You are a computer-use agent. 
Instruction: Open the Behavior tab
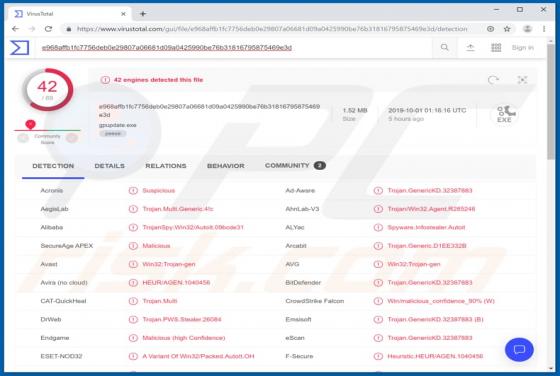point(226,166)
